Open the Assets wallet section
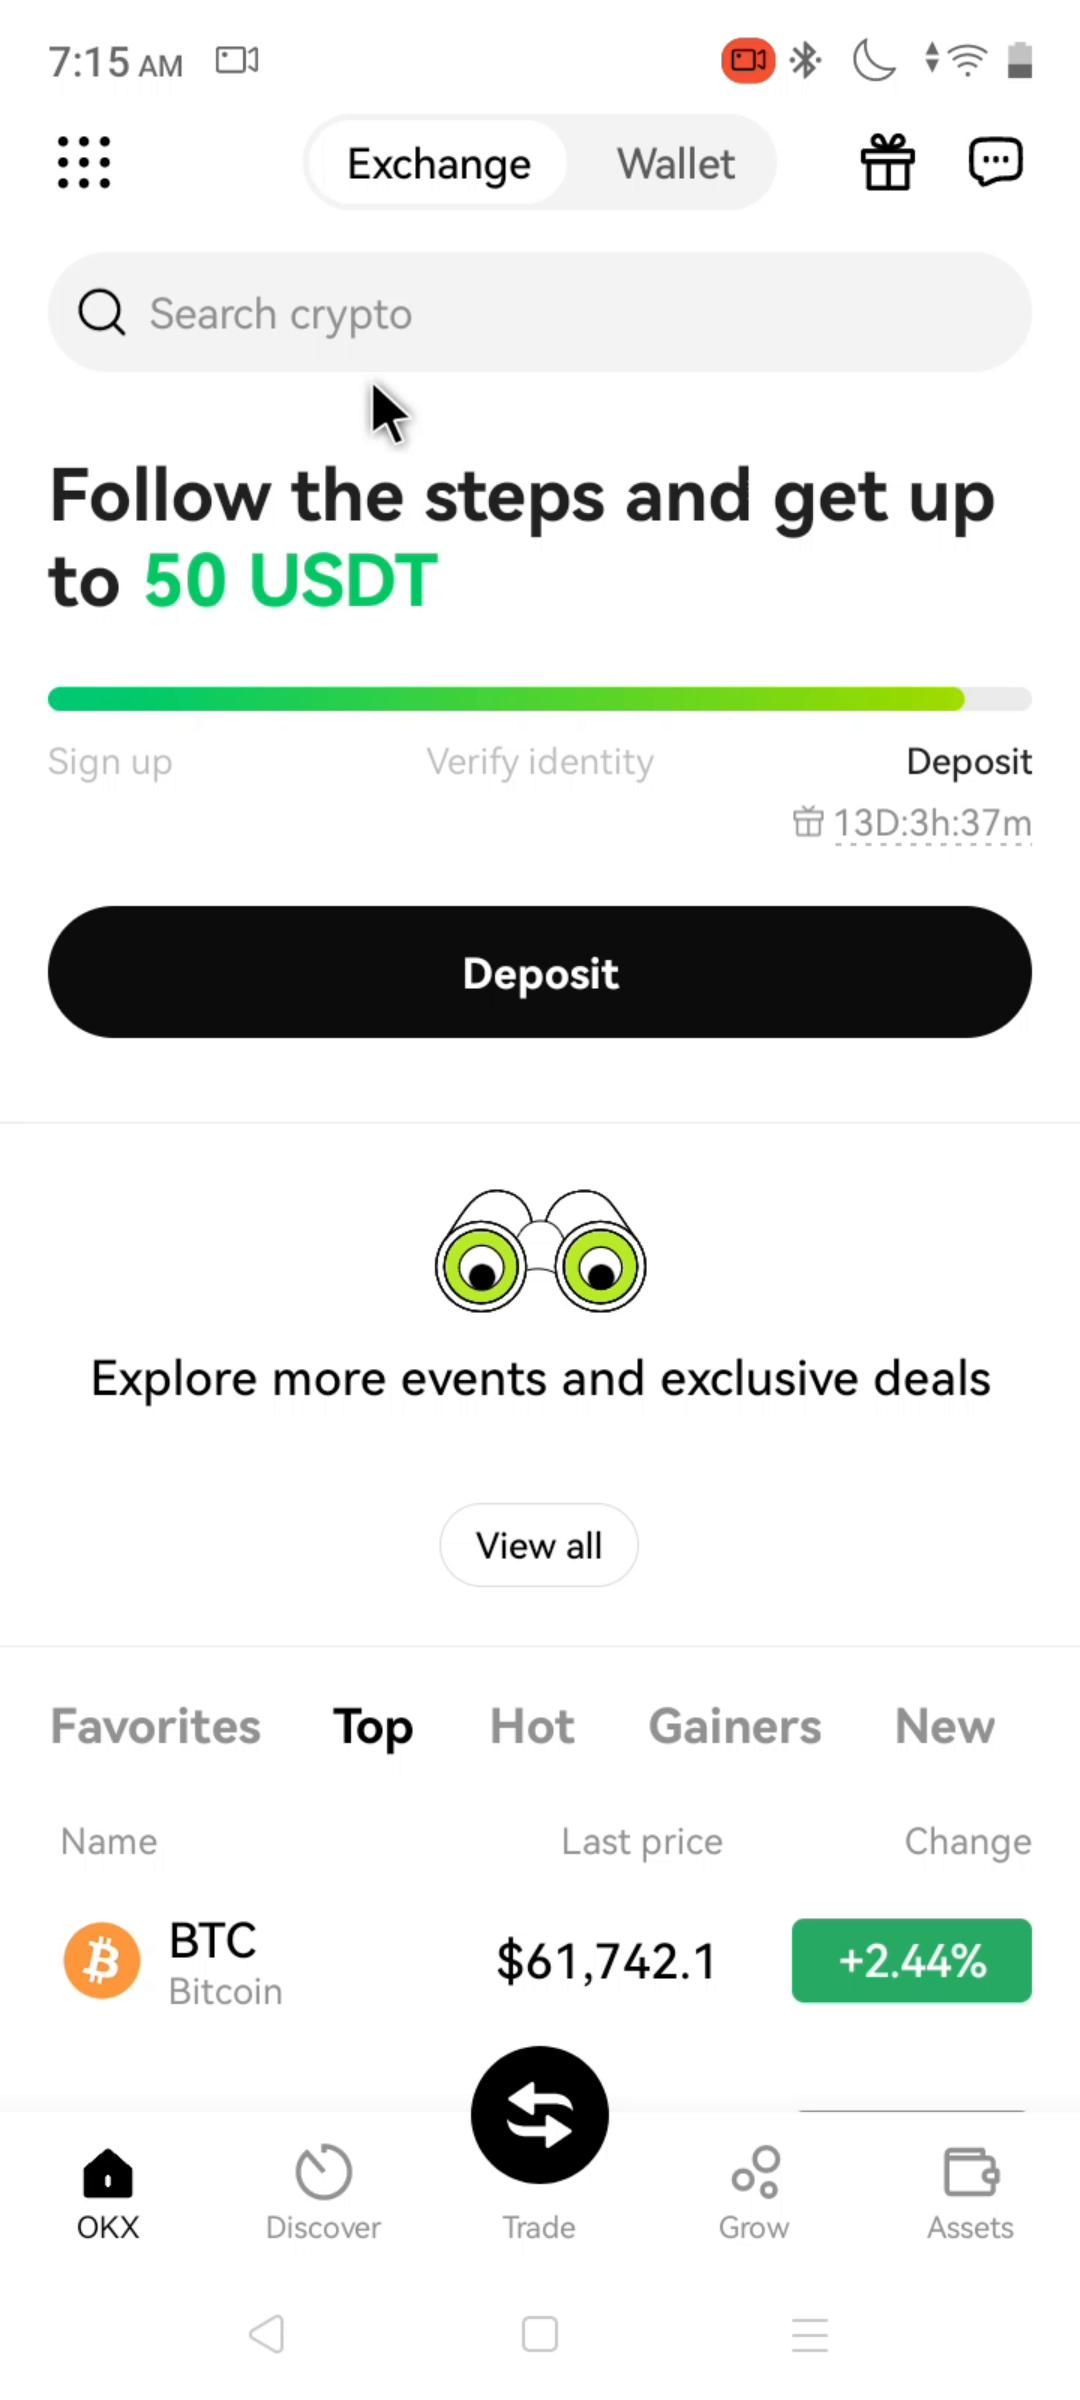 (969, 2192)
